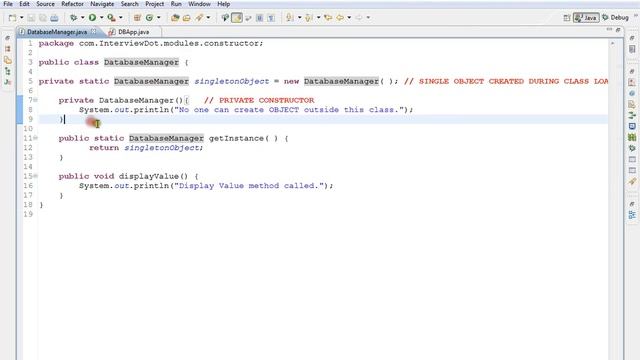Click the Search flashlight toolbar icon
Viewport: 640px width, 360px height.
[x=199, y=18]
